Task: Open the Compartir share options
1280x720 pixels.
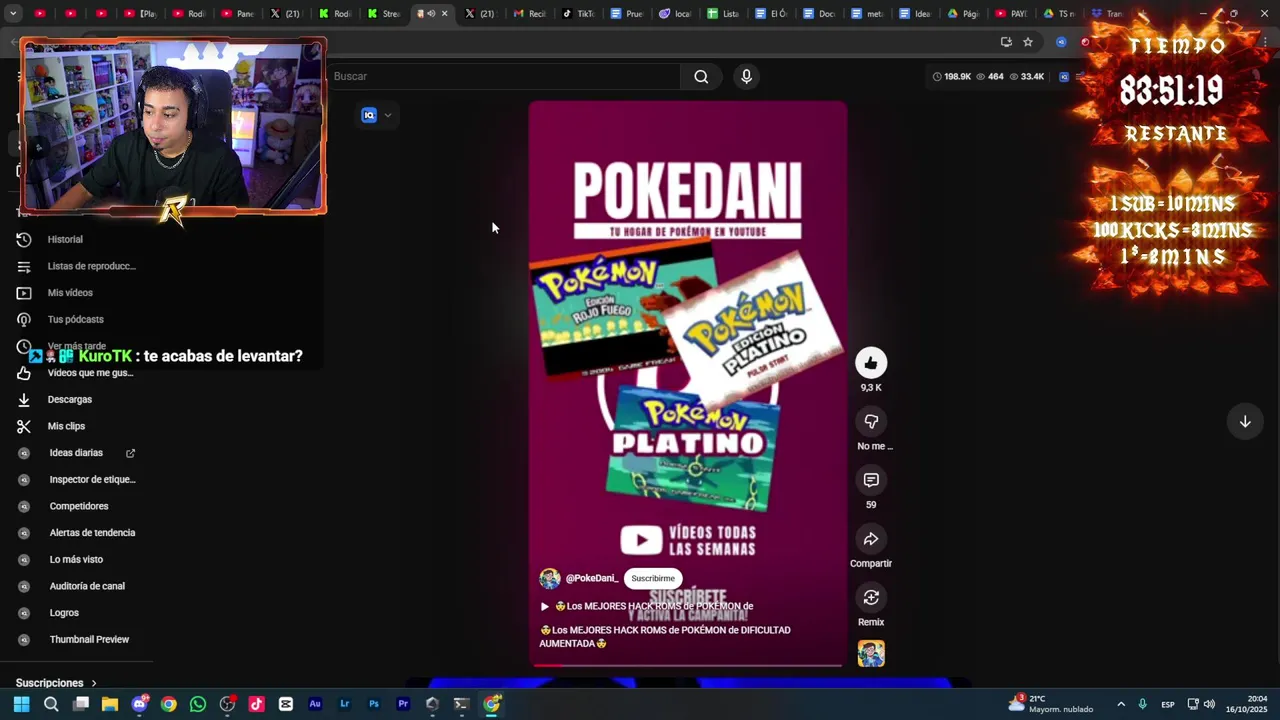Action: pyautogui.click(x=871, y=539)
